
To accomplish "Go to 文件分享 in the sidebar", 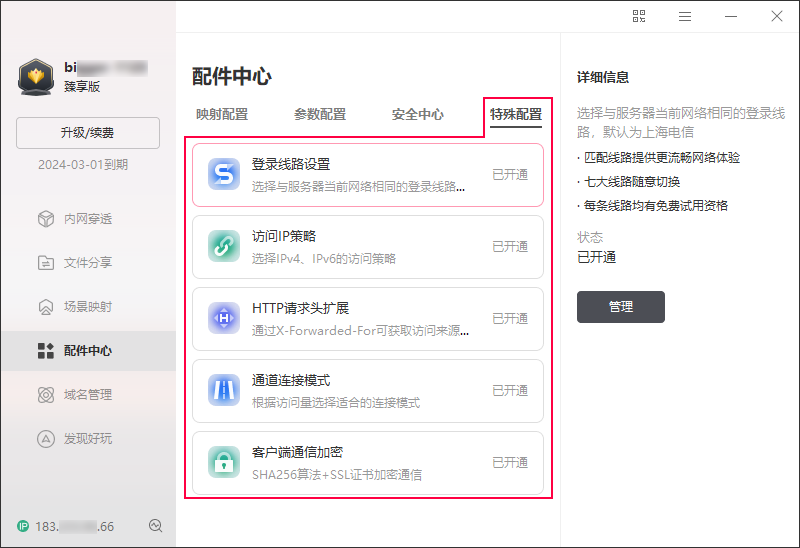I will tap(87, 263).
